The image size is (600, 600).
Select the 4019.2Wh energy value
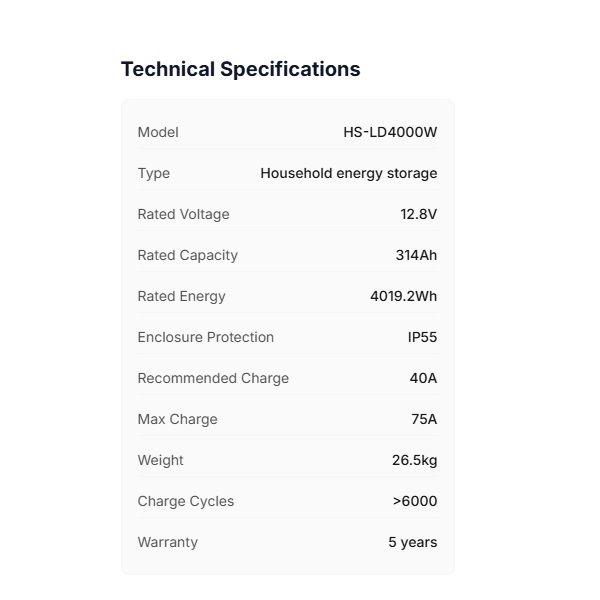pyautogui.click(x=403, y=296)
